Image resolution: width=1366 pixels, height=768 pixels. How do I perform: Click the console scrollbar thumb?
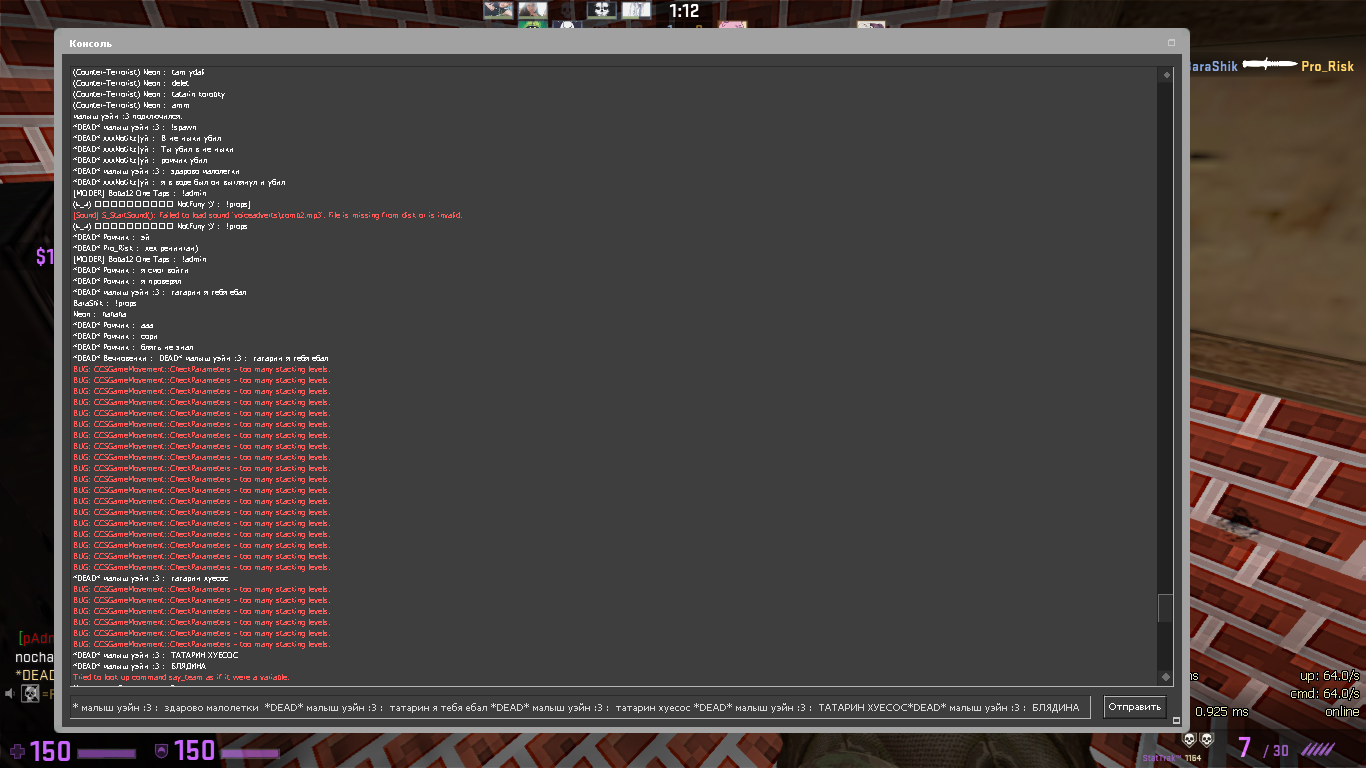(x=1165, y=607)
